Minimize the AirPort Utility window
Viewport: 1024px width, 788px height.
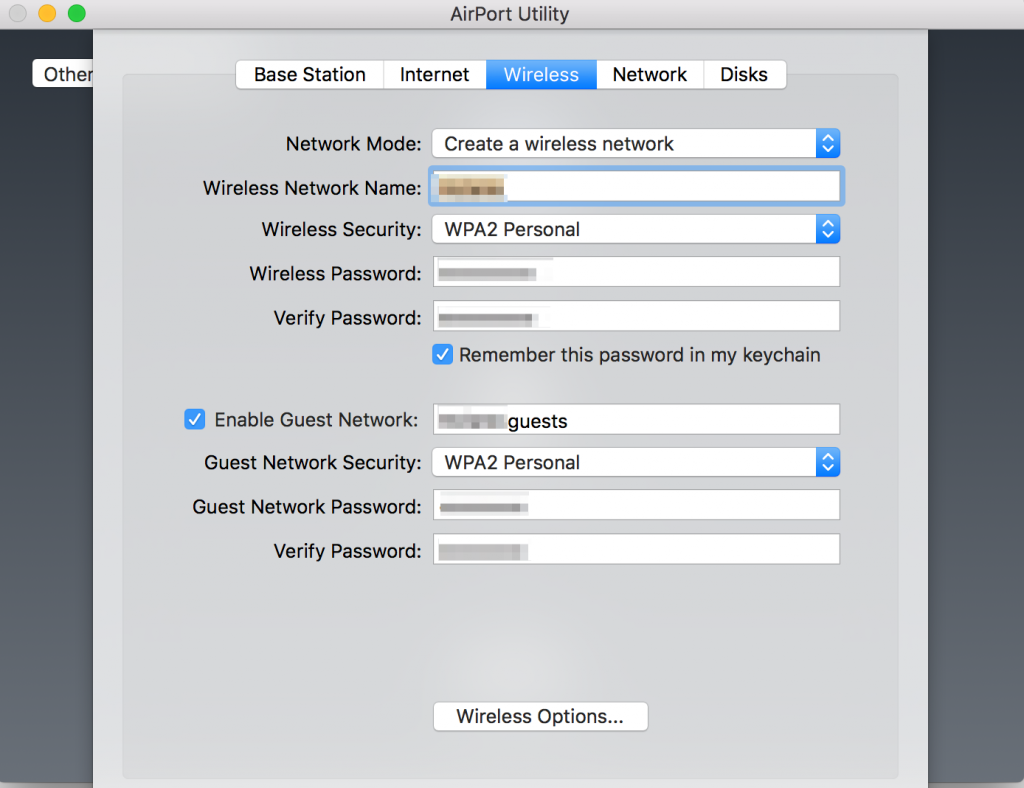(47, 13)
